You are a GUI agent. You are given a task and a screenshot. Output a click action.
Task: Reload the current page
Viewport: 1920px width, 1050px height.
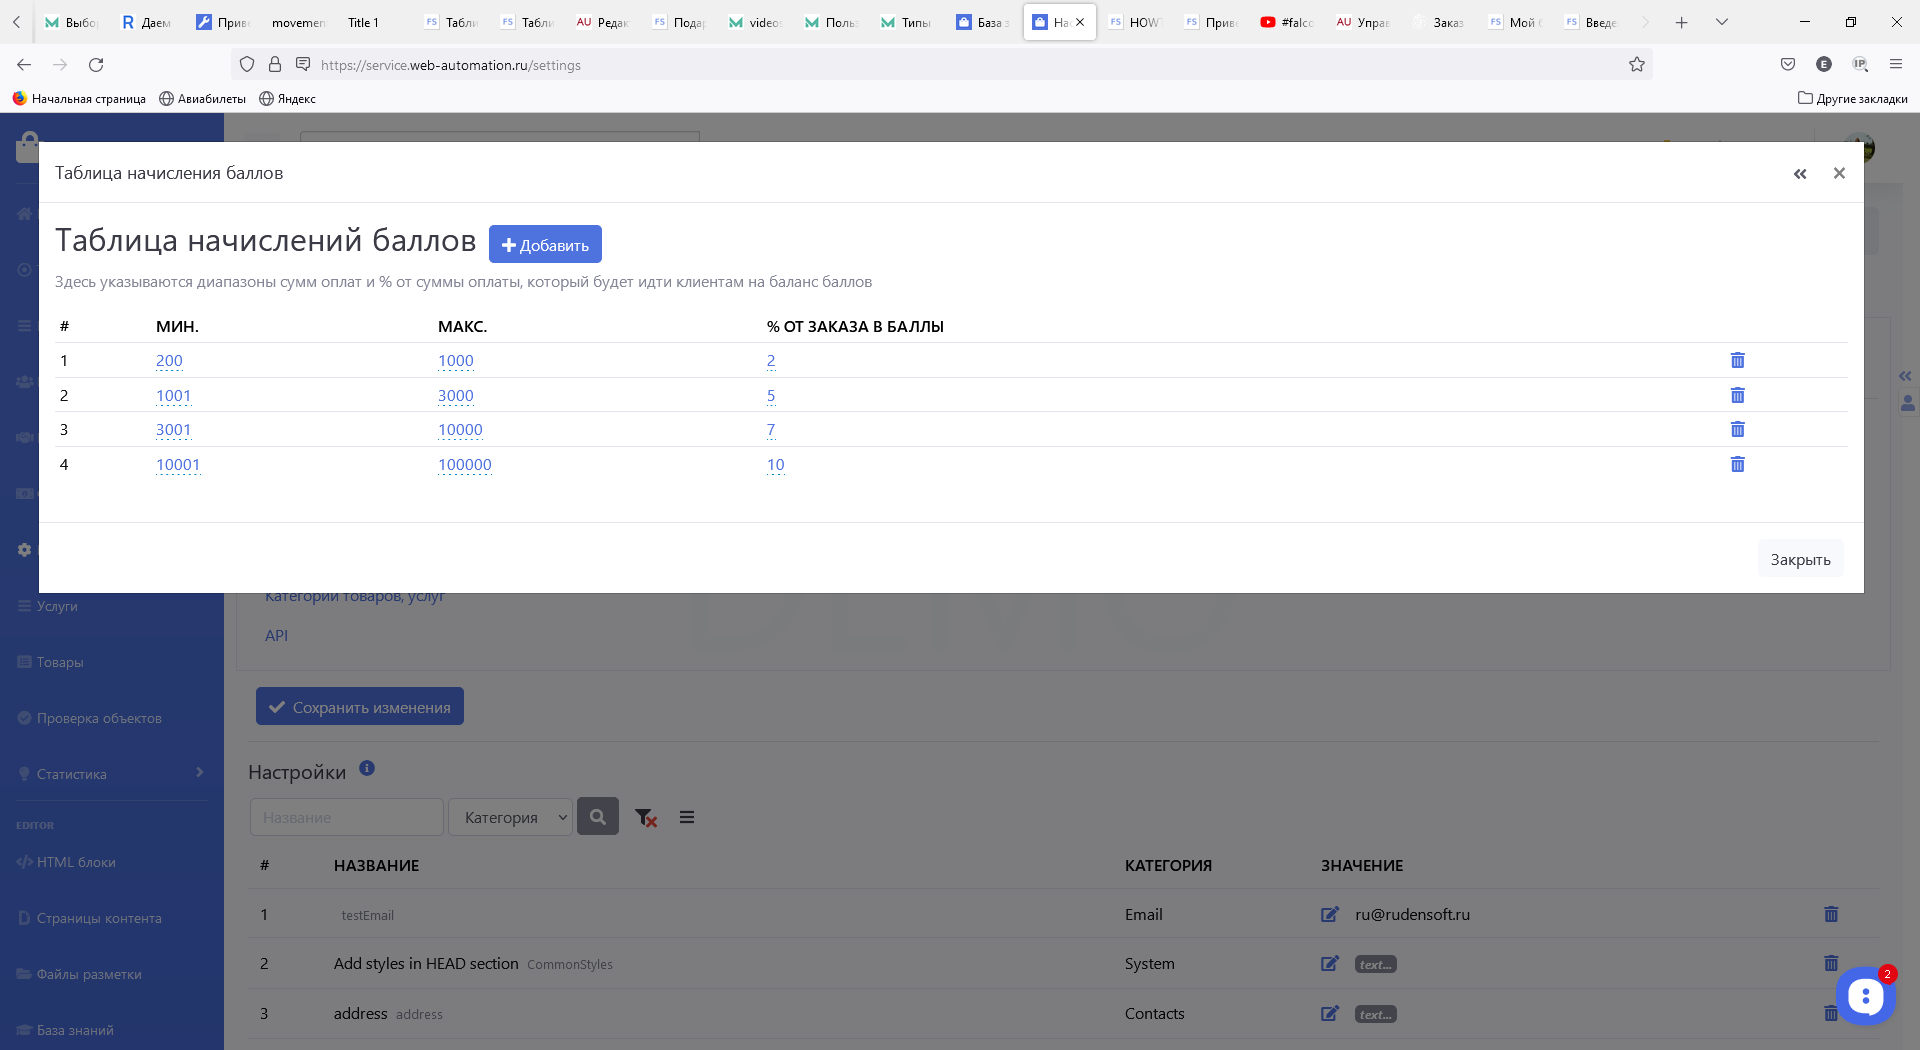(x=96, y=65)
